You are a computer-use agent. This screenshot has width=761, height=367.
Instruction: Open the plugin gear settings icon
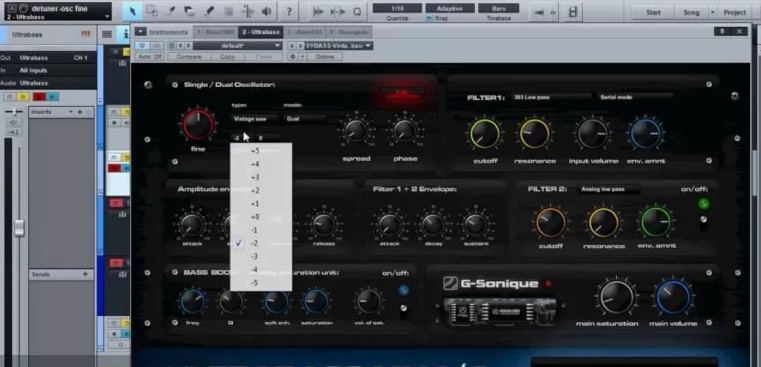click(x=293, y=57)
